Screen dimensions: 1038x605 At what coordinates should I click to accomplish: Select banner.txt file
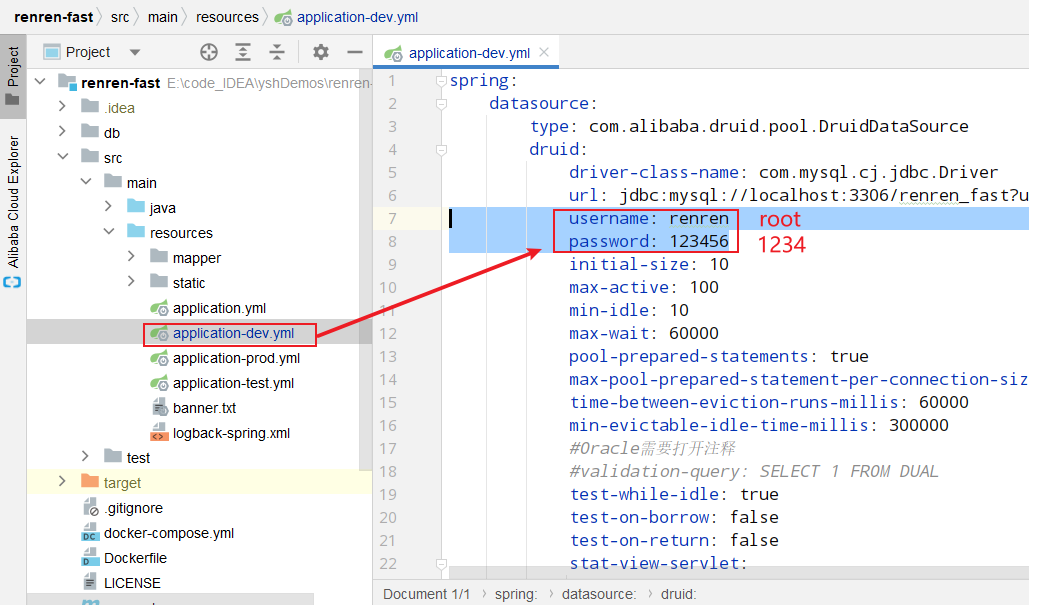pos(204,408)
